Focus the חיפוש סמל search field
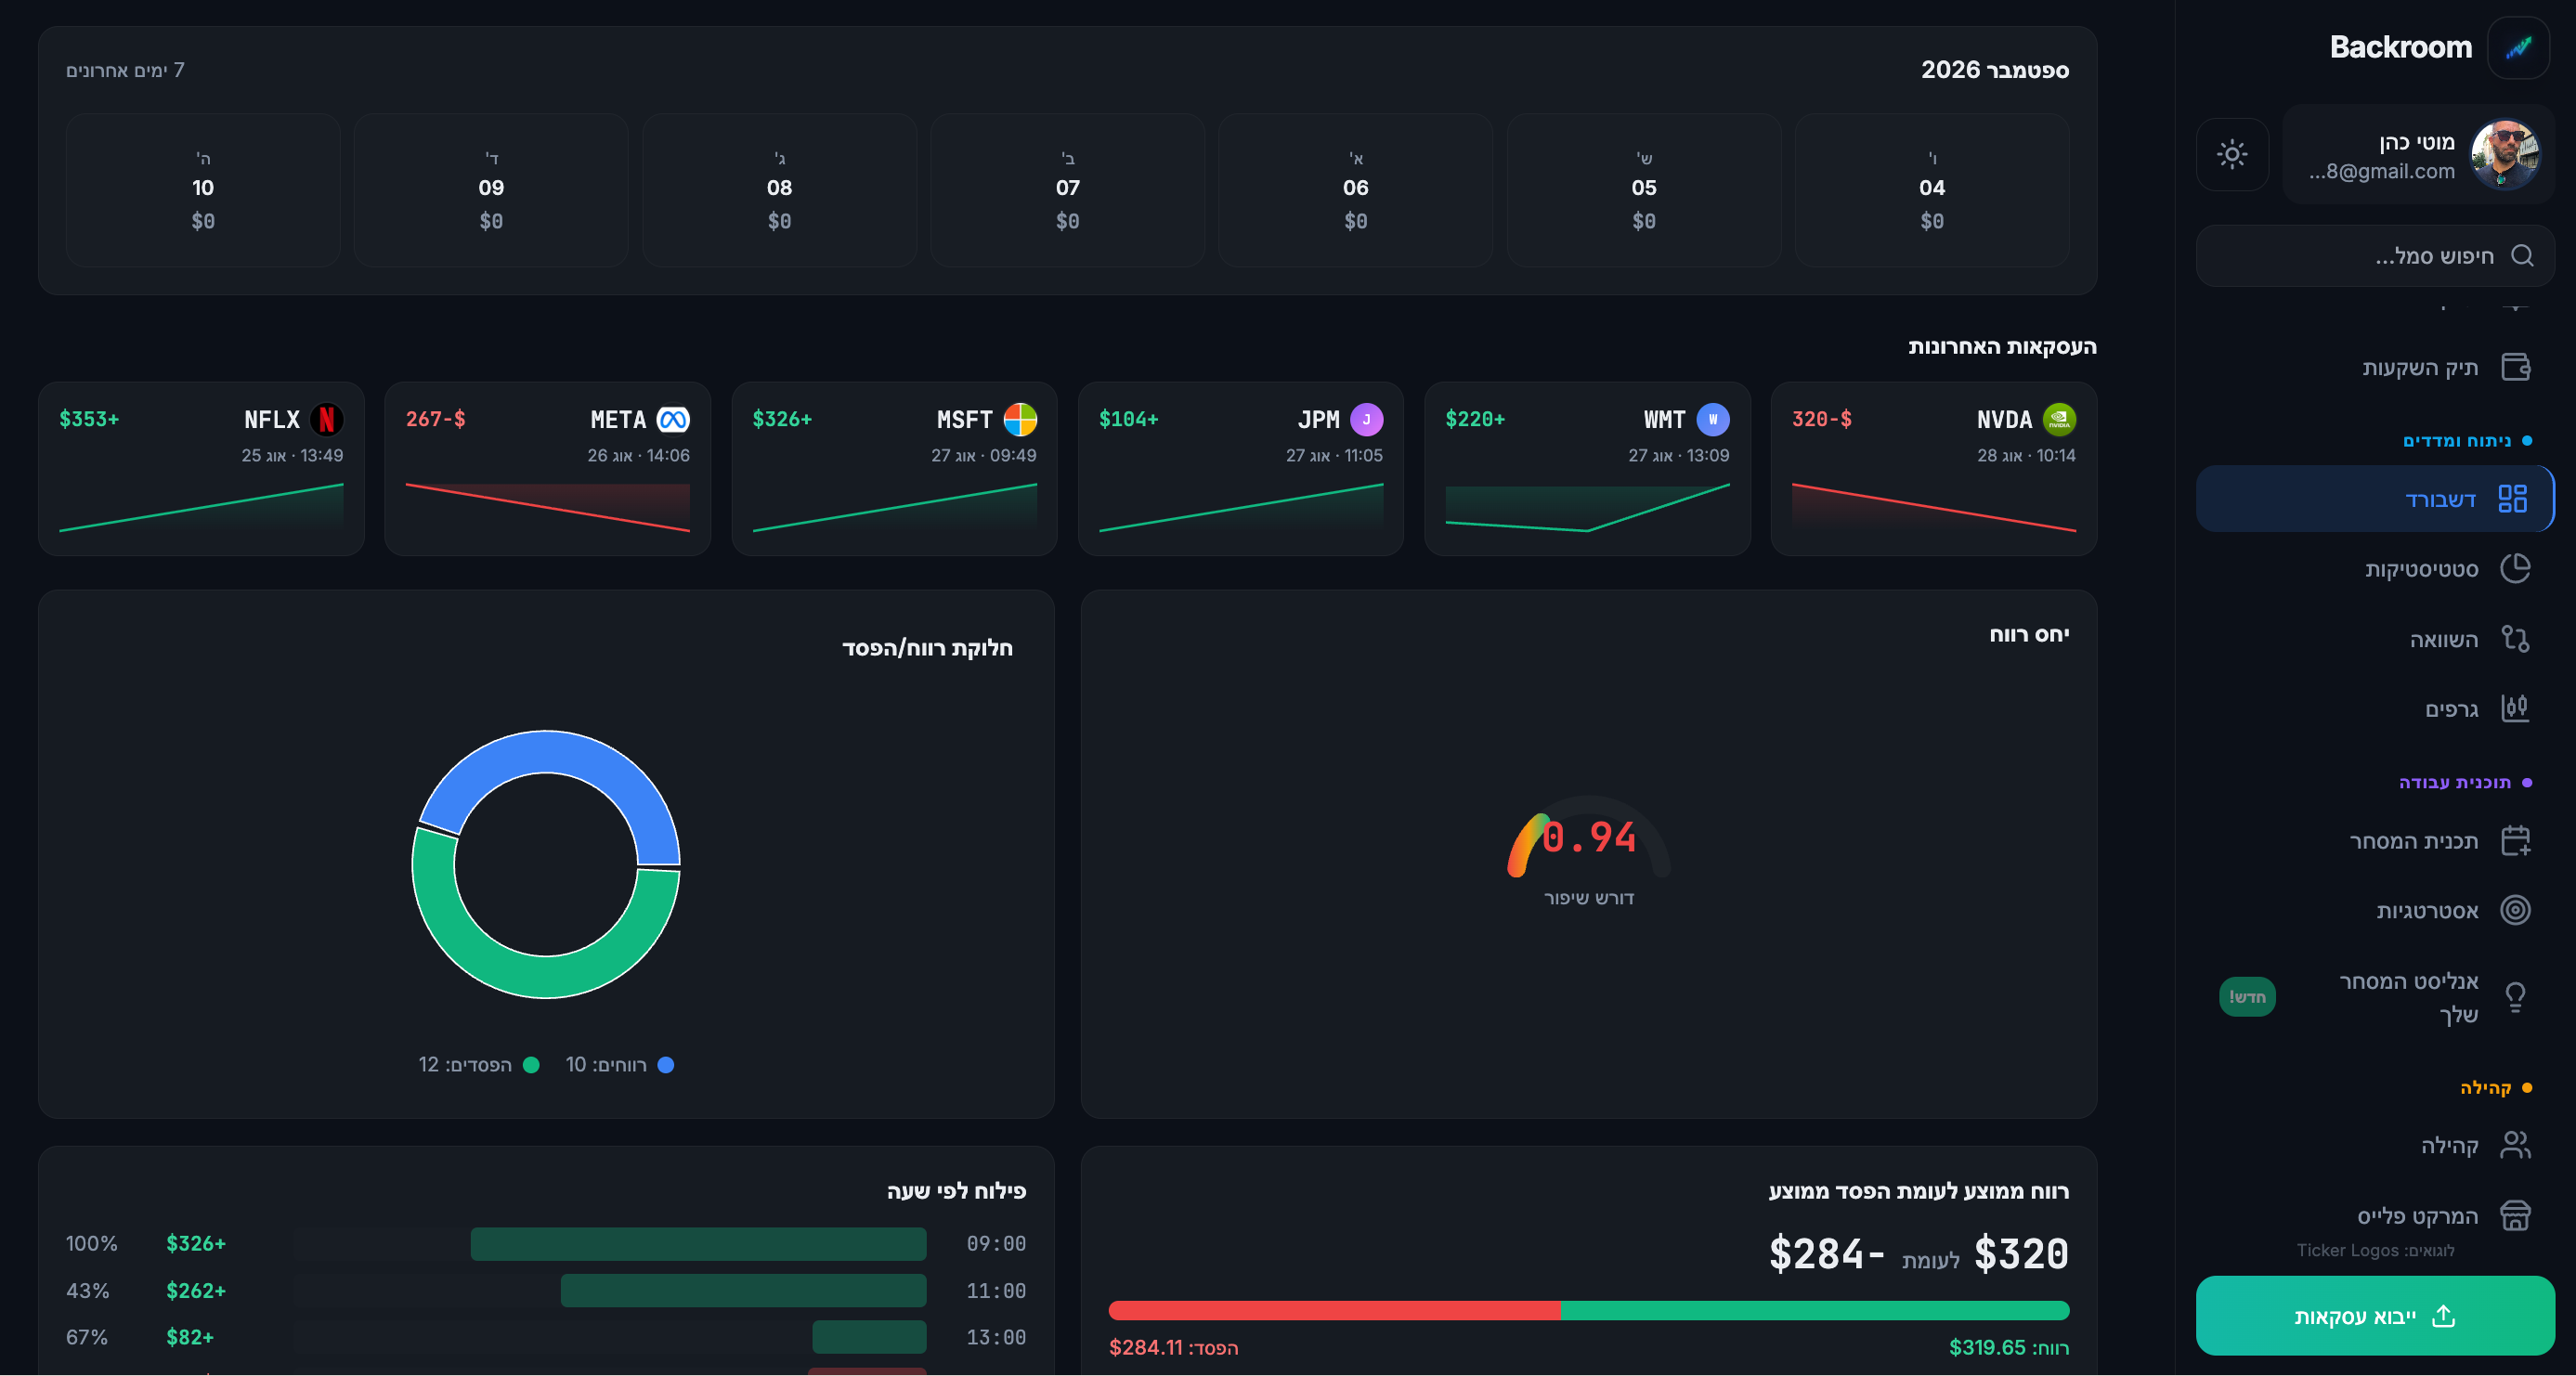This screenshot has width=2576, height=1376. pyautogui.click(x=2375, y=256)
